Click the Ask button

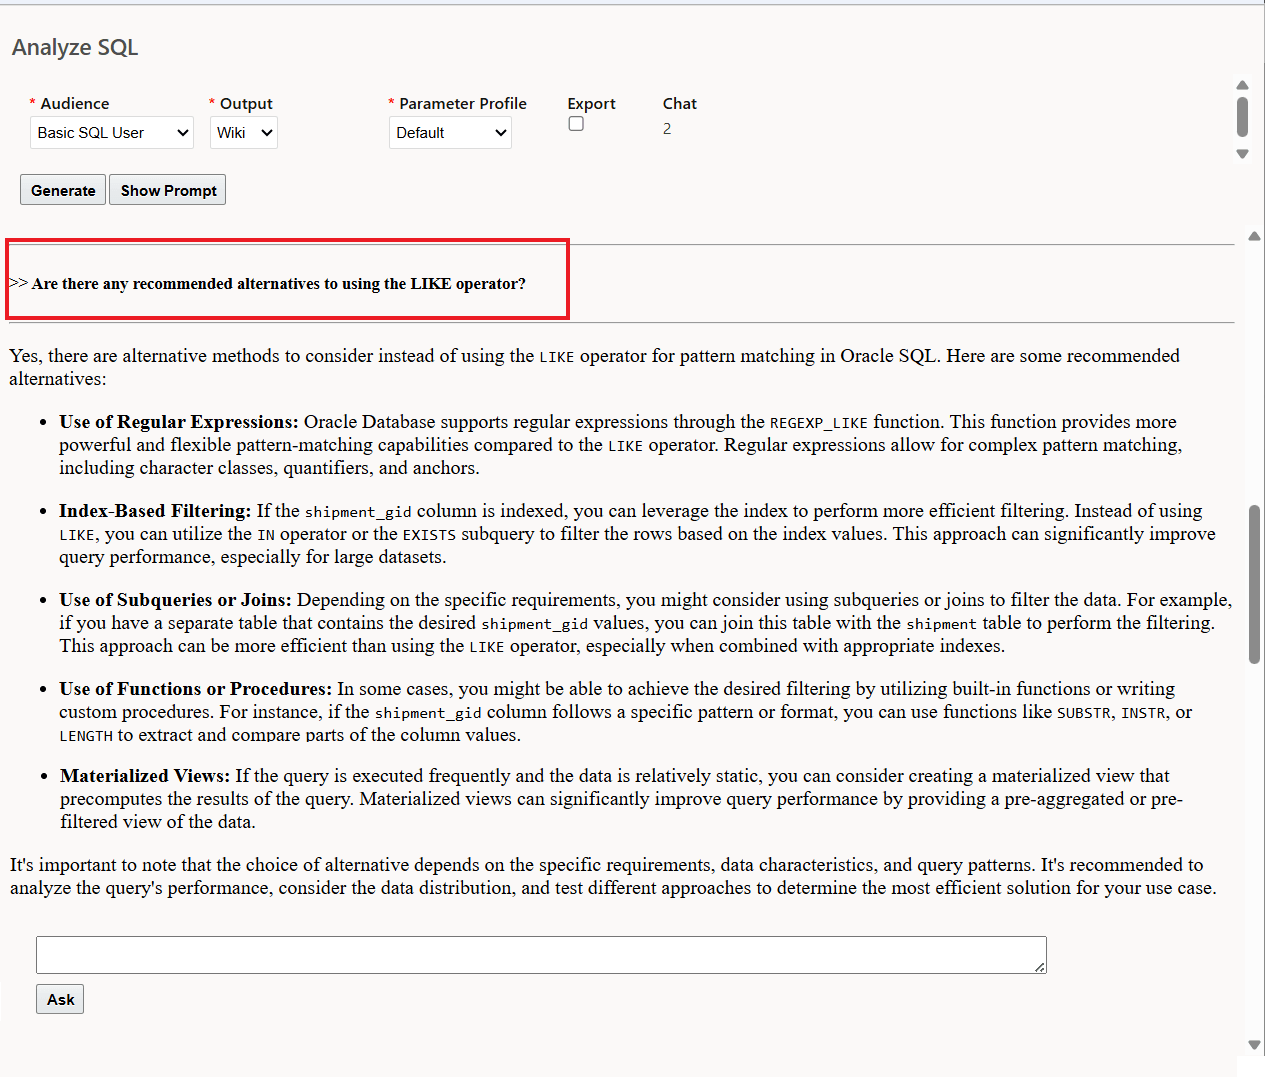click(60, 999)
